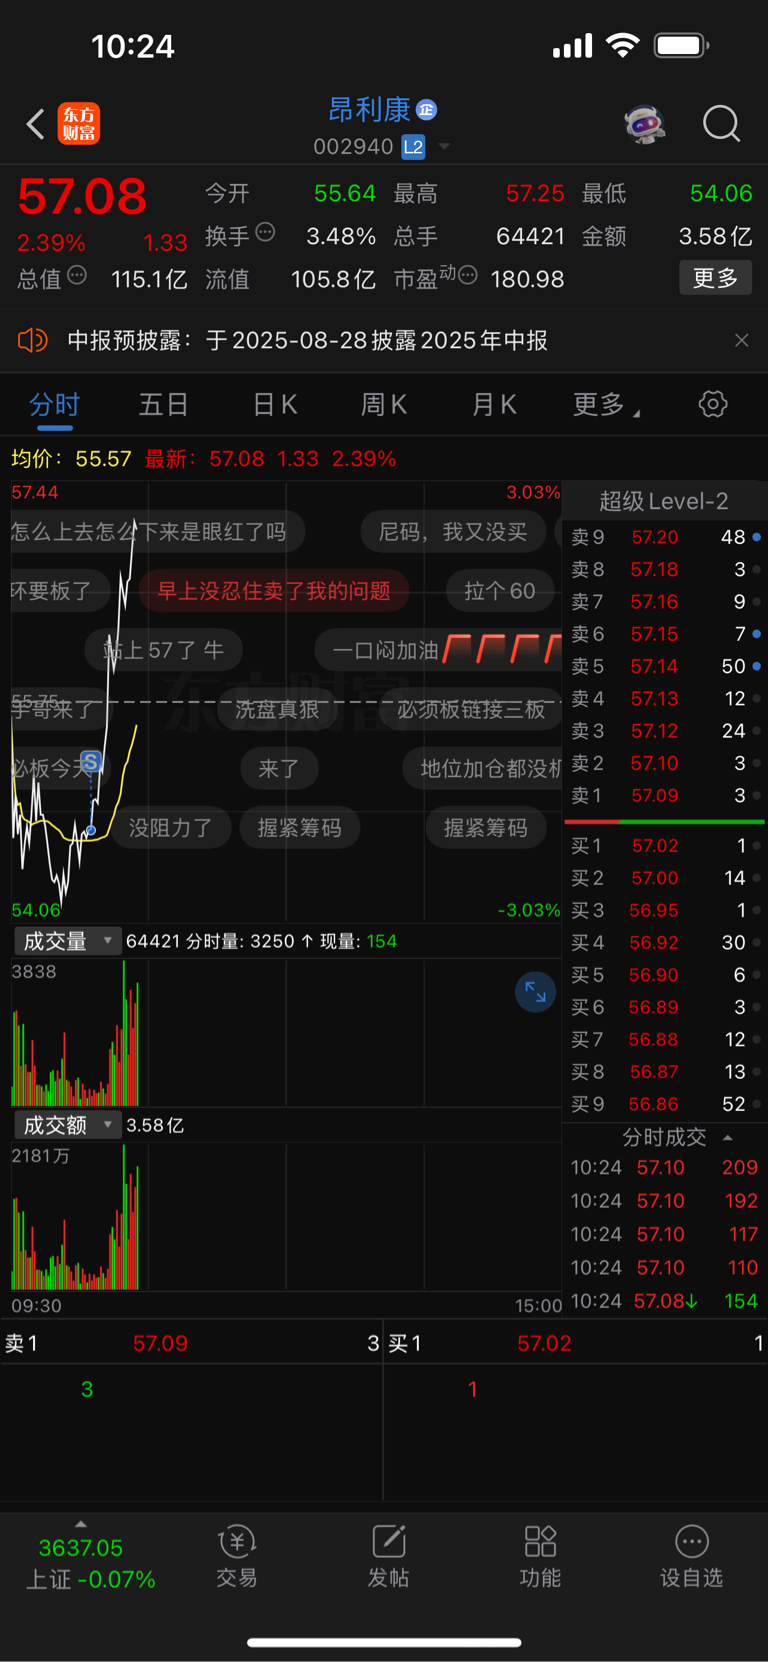Select 买1 order row at 57.02

point(664,846)
